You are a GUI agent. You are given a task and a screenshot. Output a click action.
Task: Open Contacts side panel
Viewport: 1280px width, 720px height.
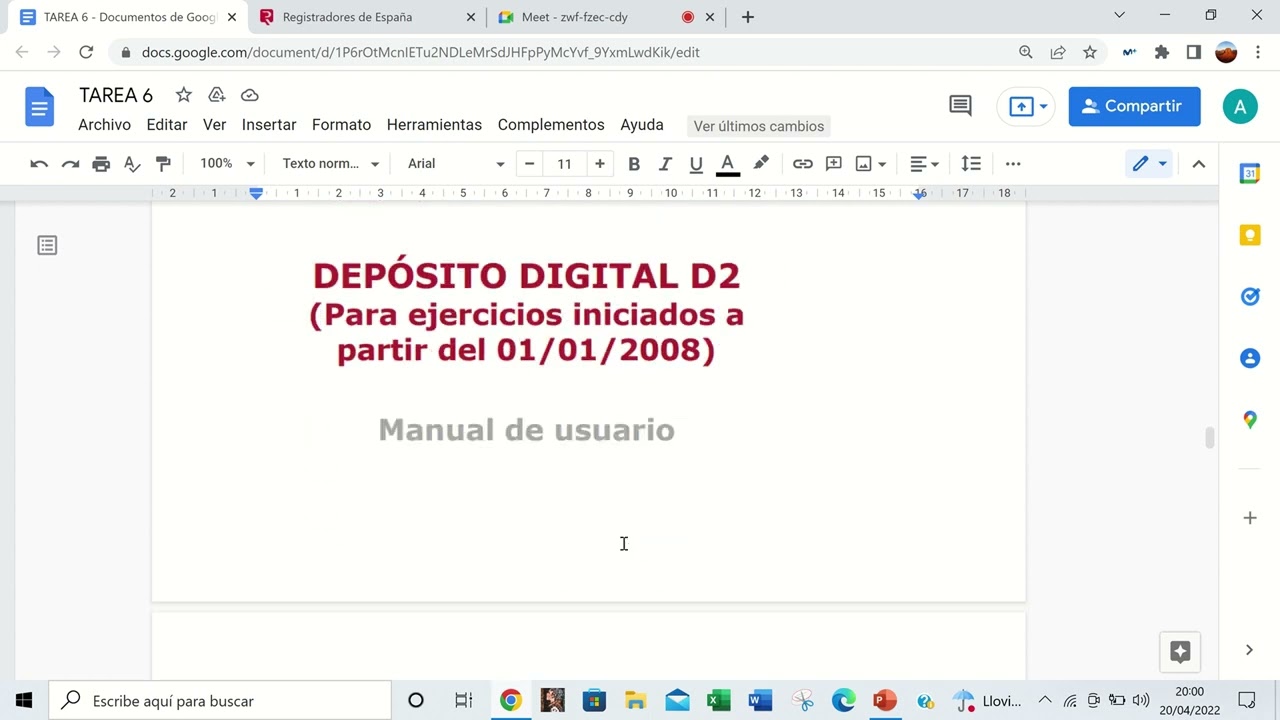[x=1250, y=358]
